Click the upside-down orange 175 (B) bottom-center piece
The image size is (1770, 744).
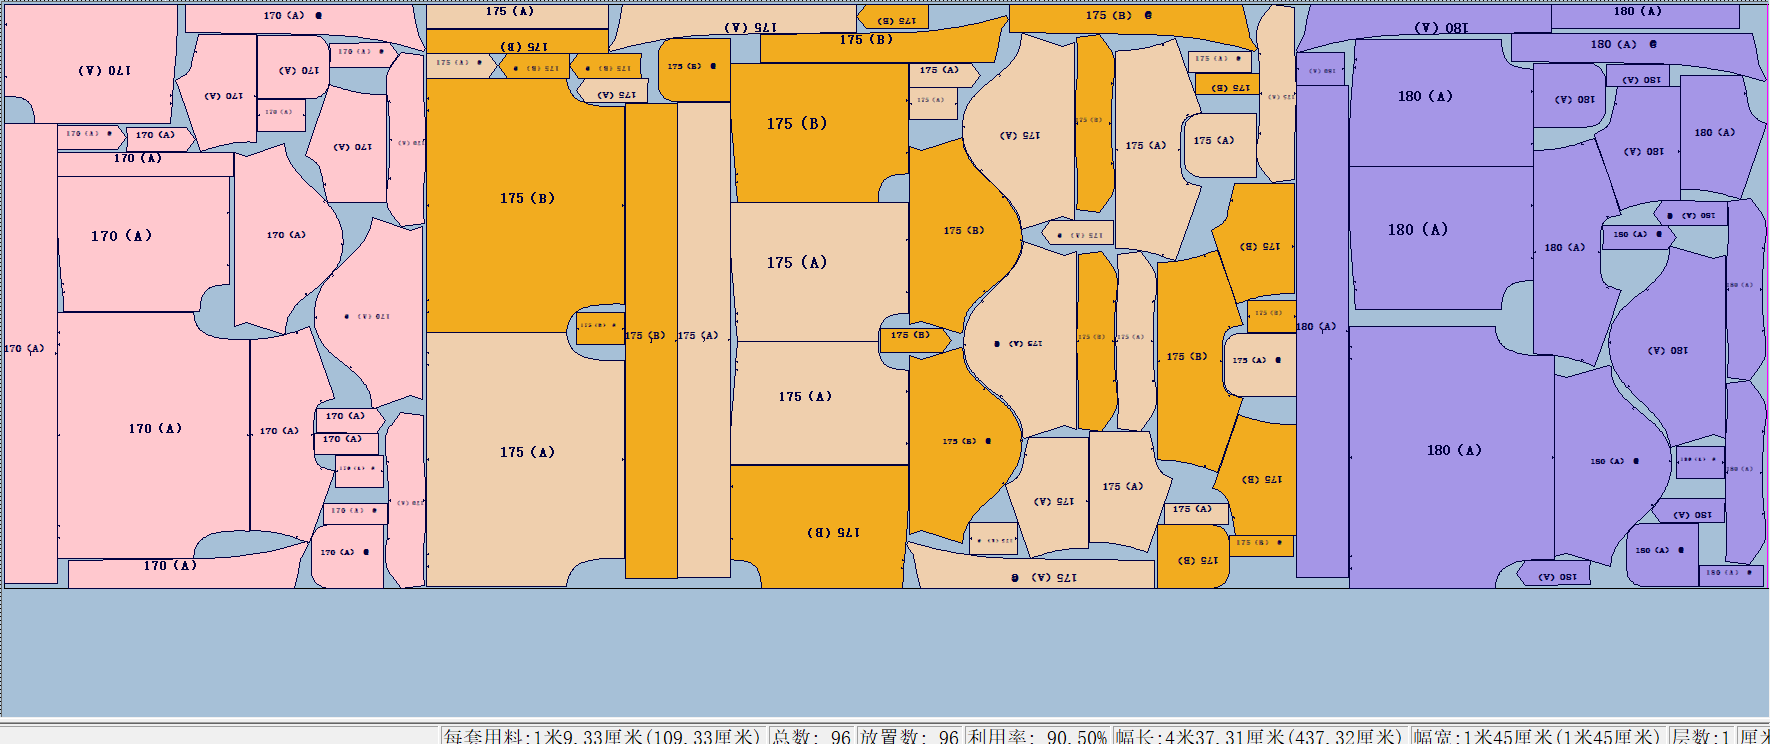[x=820, y=528]
